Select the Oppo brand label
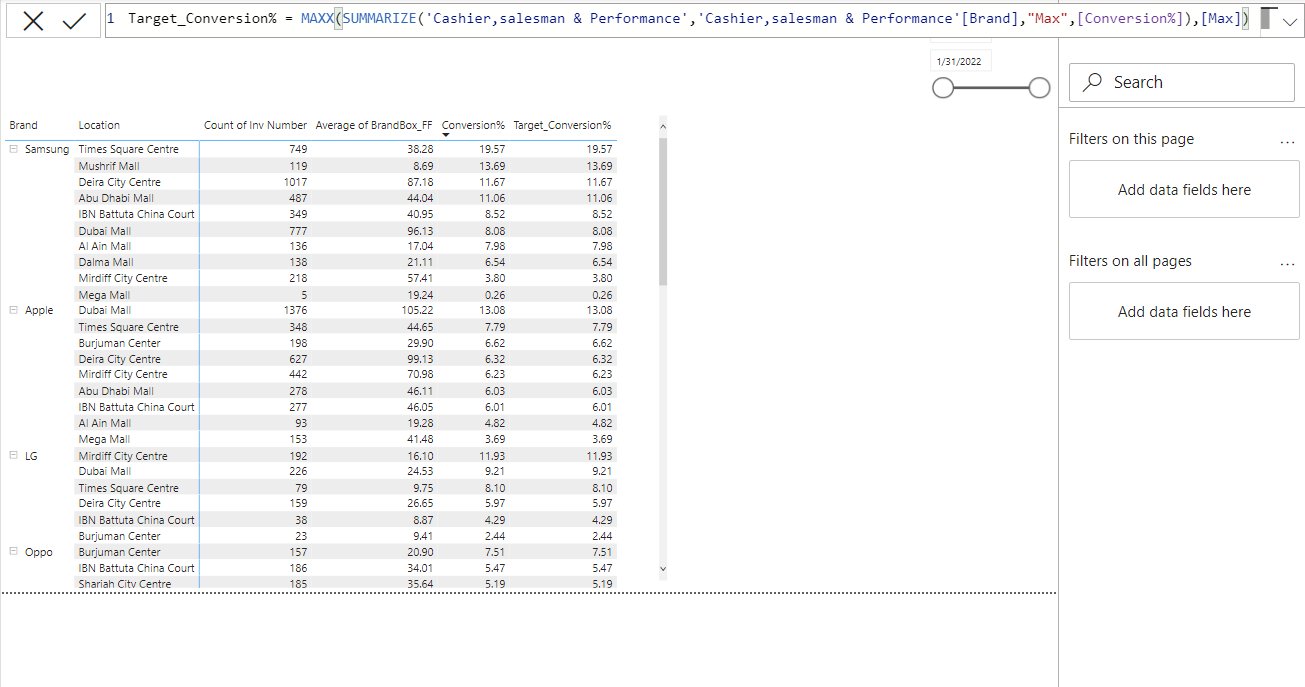Screen dimensions: 1305x687 coord(37,552)
